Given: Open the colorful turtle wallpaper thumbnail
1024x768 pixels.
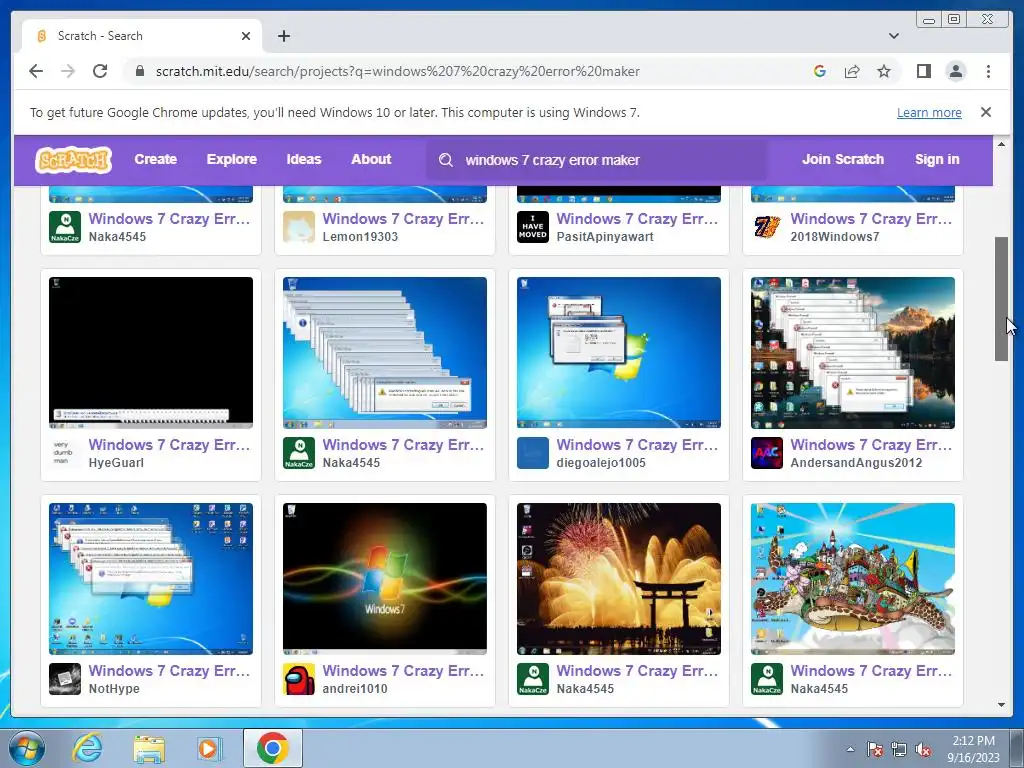Looking at the screenshot, I should [x=853, y=579].
